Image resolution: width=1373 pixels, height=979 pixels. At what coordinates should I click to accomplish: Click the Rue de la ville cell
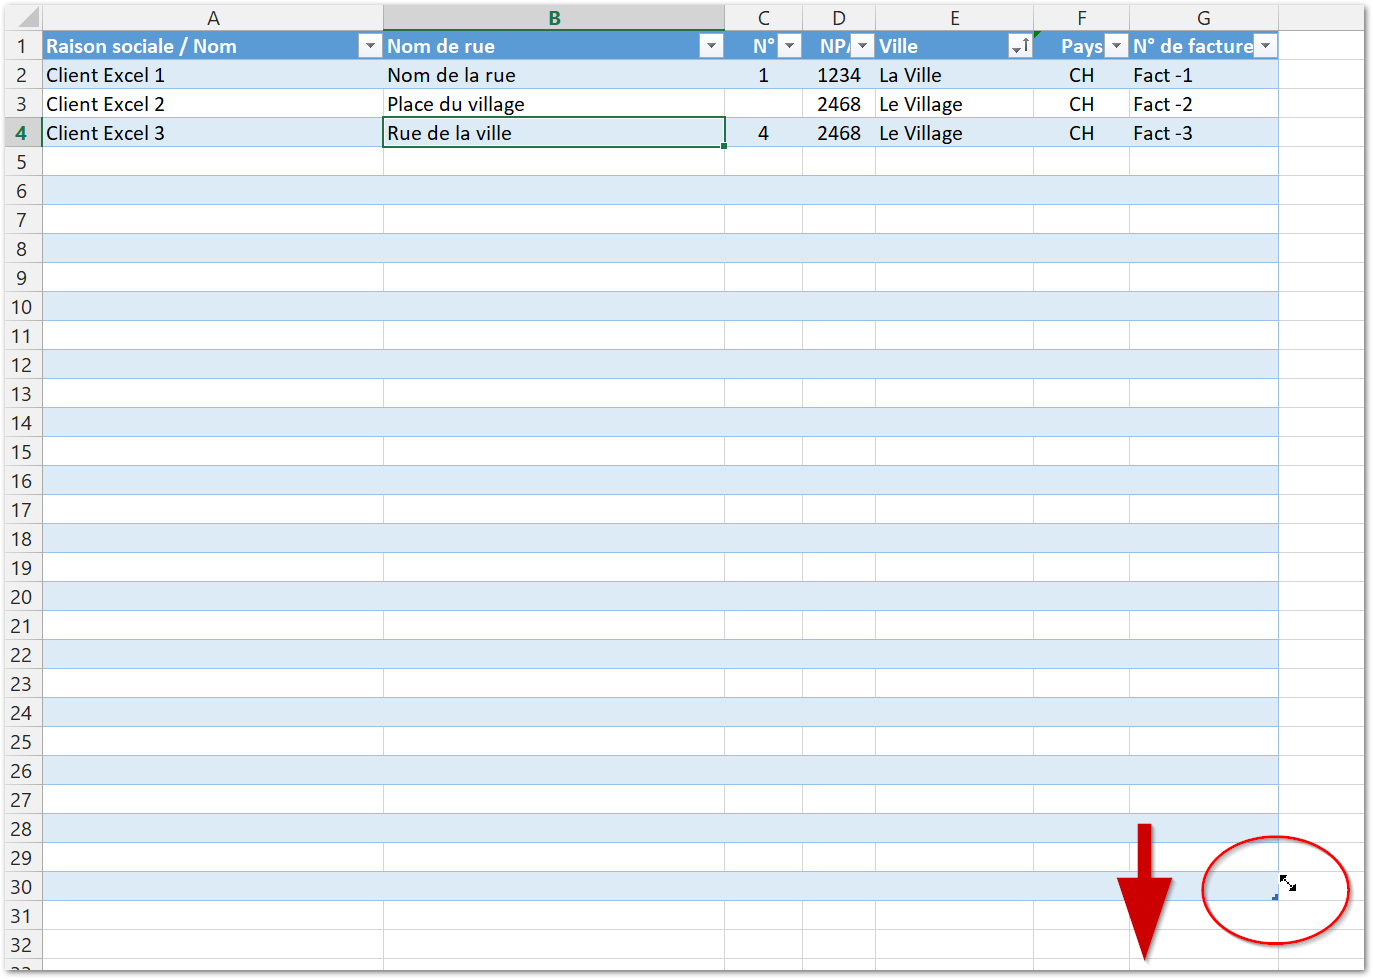[450, 133]
